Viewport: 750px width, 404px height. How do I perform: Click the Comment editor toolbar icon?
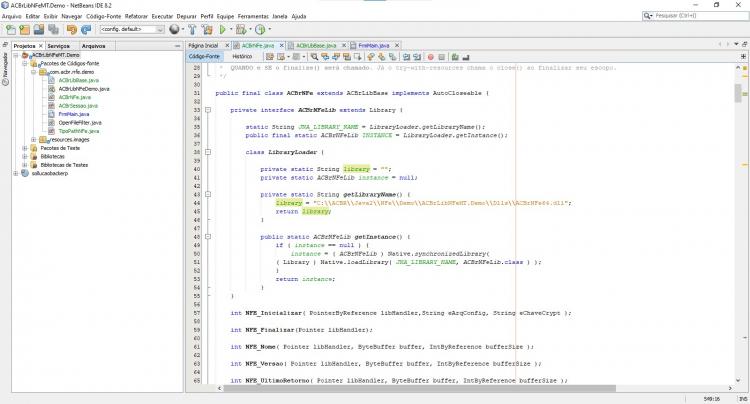click(455, 56)
